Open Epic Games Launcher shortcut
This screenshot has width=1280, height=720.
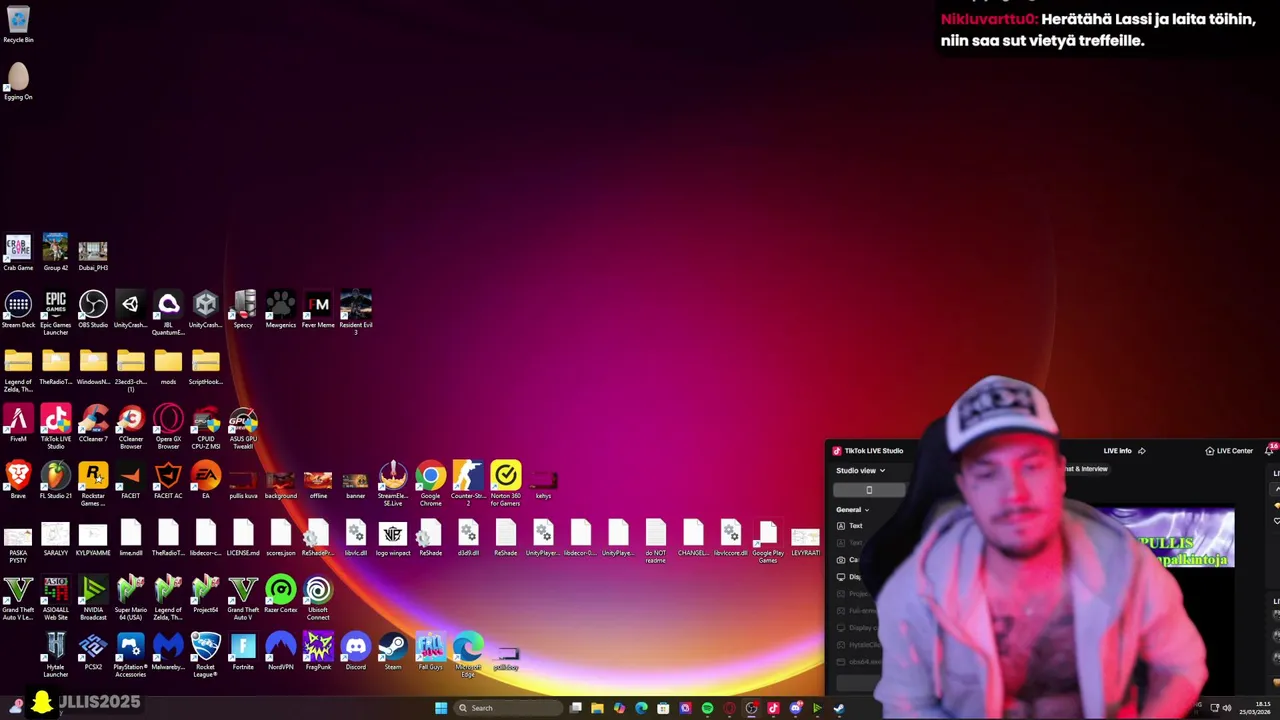(x=56, y=311)
